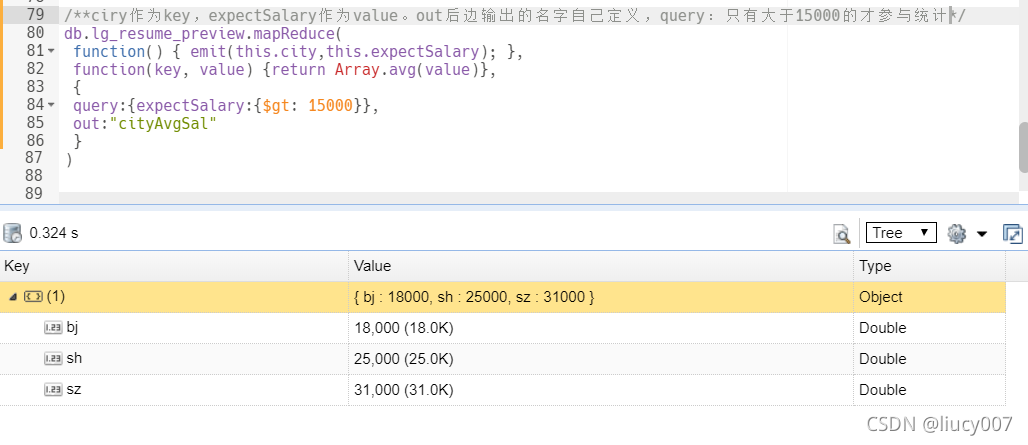This screenshot has width=1028, height=445.
Task: Fold the code block at line 81
Action: tap(51, 51)
